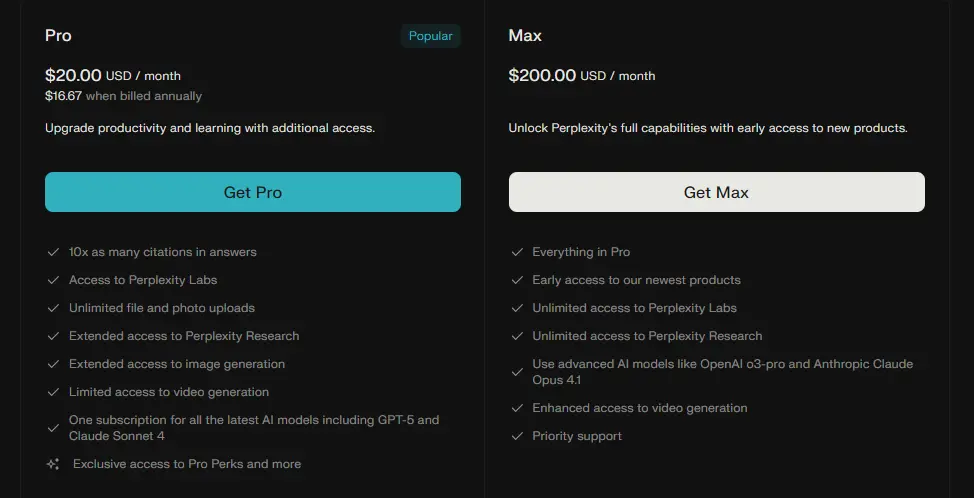
Task: Click the Get Max button
Action: [716, 192]
